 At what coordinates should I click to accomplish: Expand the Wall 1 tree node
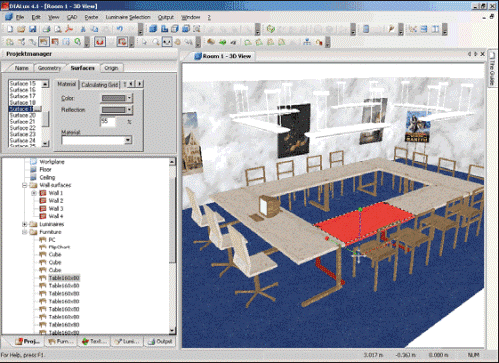click(x=34, y=193)
